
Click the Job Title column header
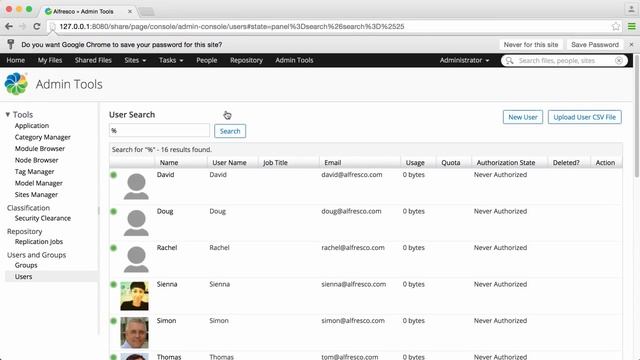point(275,162)
